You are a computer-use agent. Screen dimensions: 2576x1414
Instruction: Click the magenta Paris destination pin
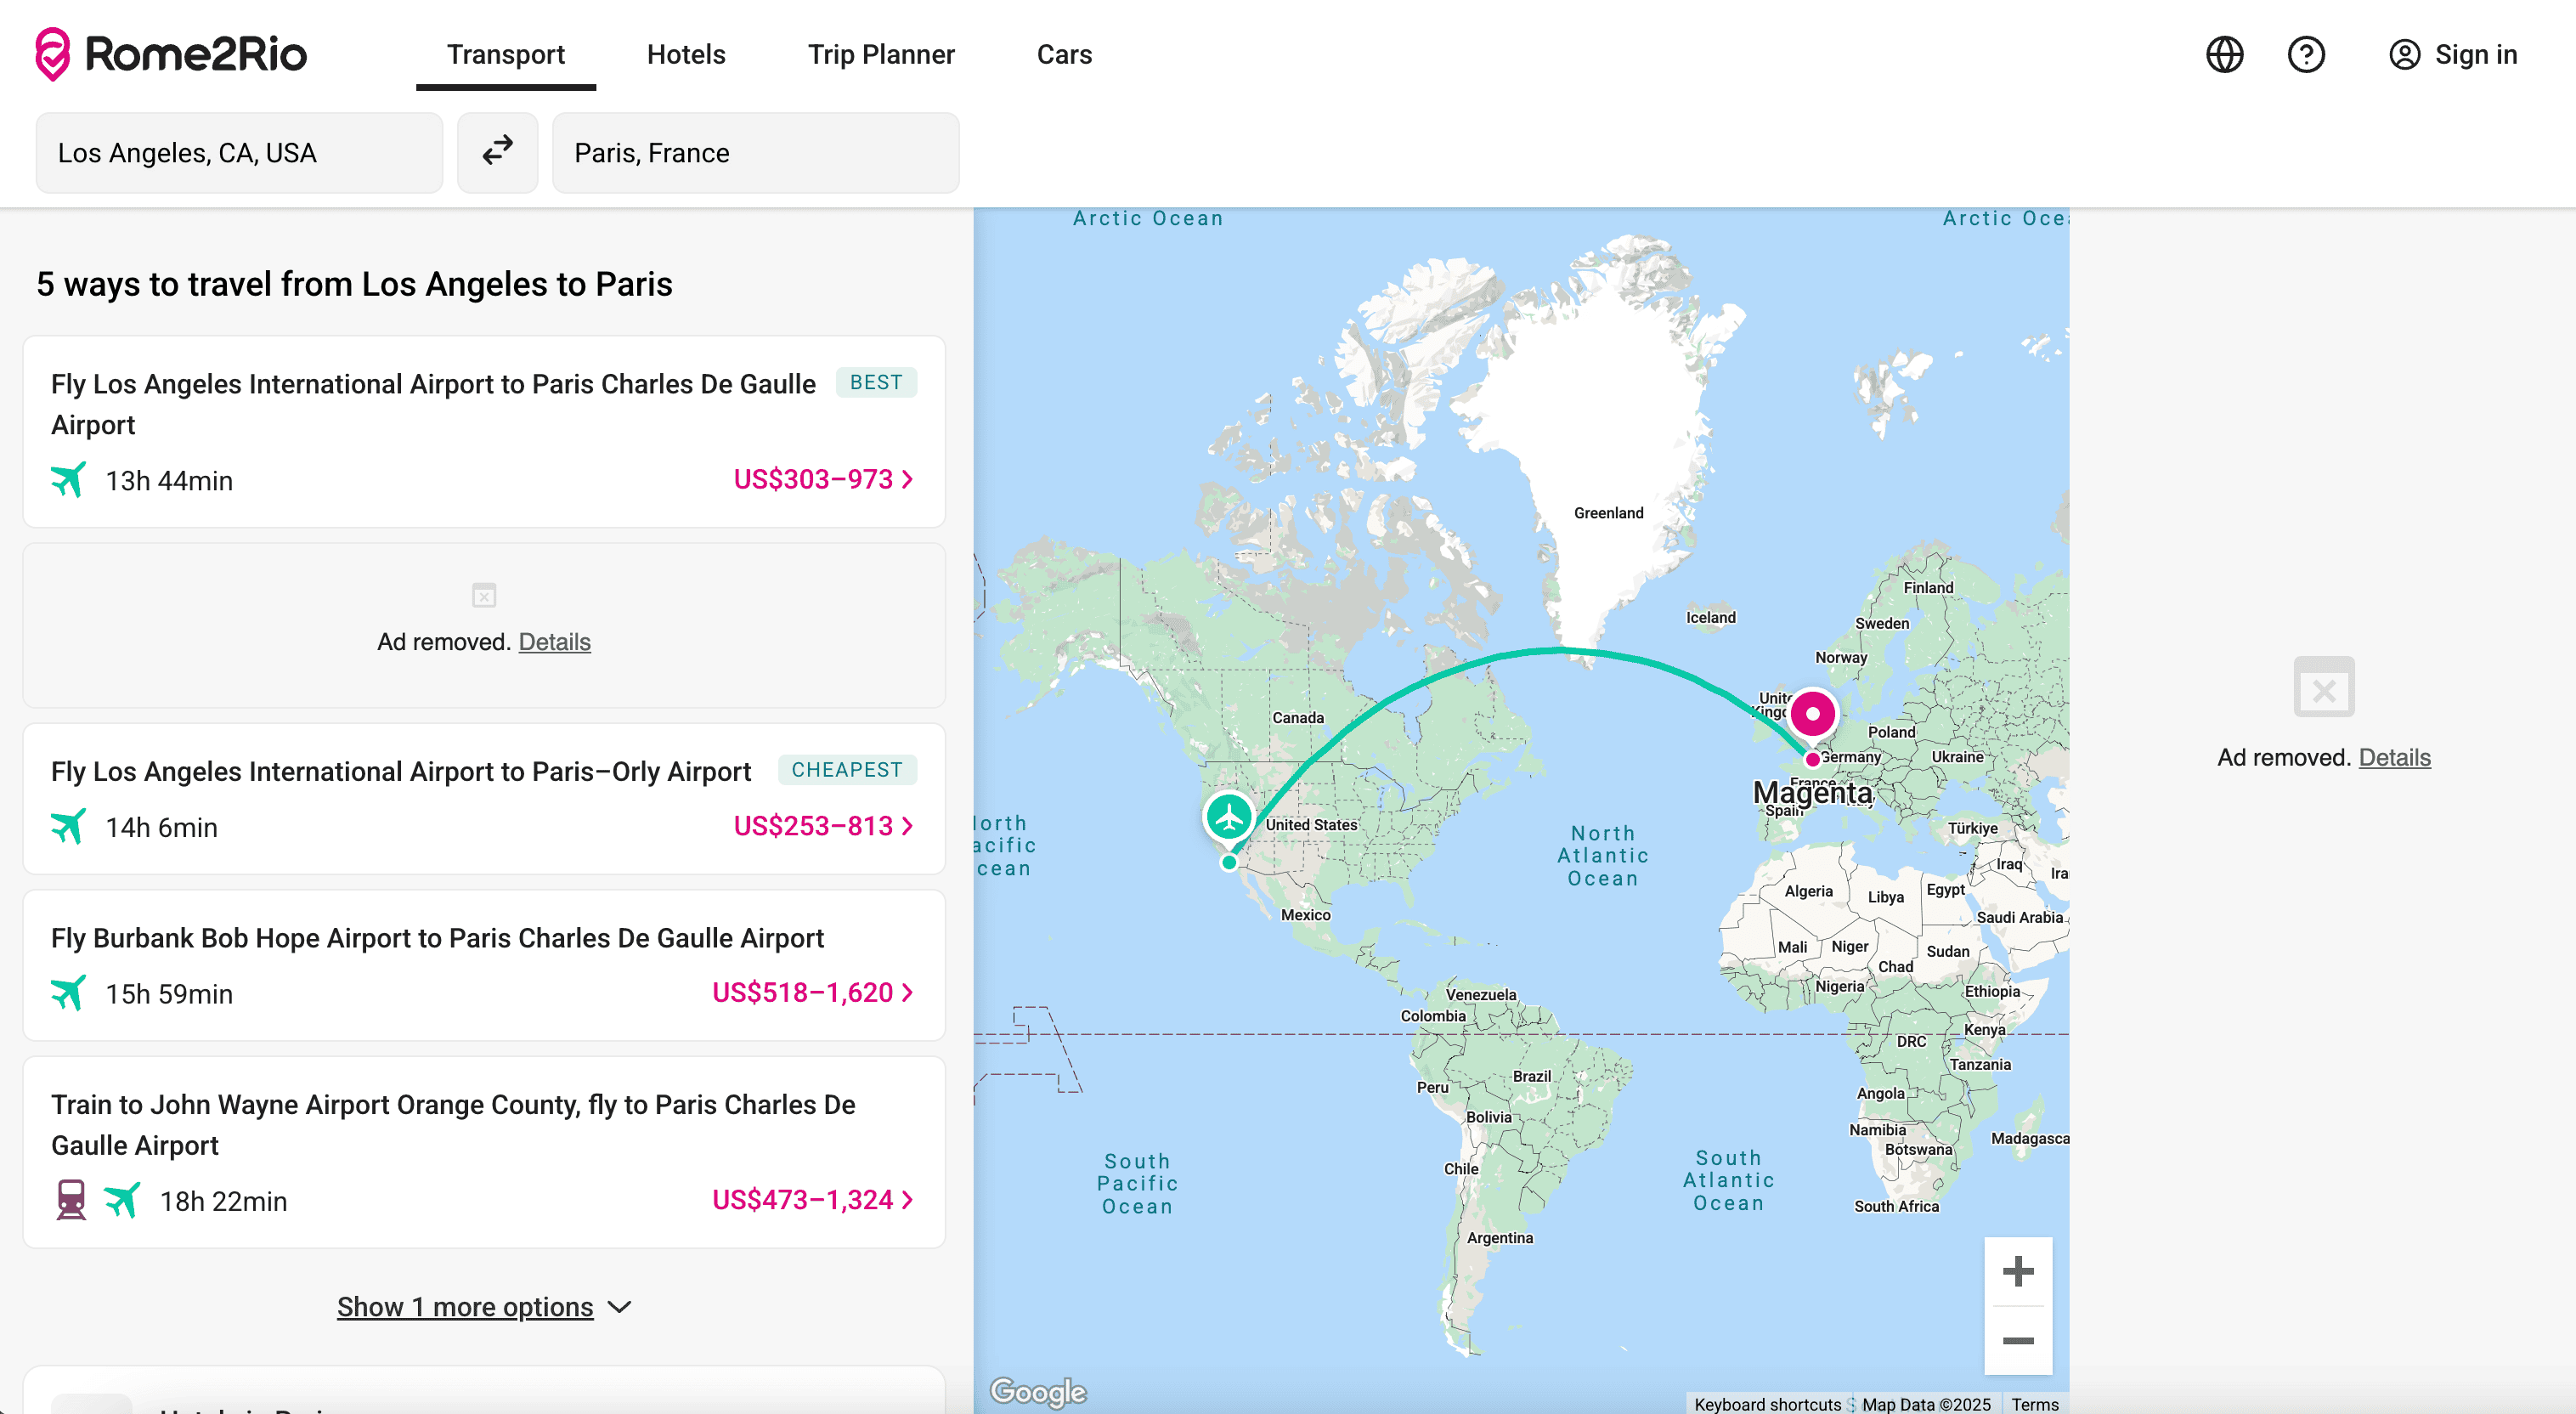coord(1812,714)
